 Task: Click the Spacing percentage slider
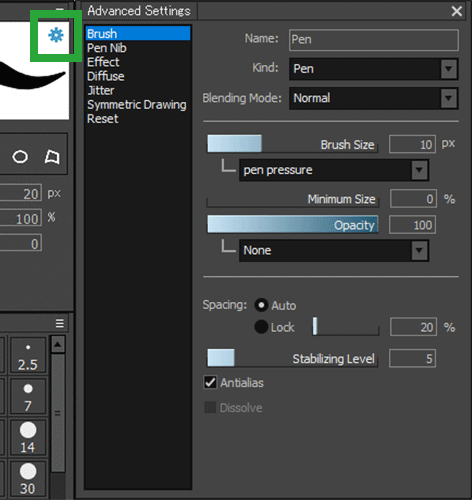click(346, 326)
